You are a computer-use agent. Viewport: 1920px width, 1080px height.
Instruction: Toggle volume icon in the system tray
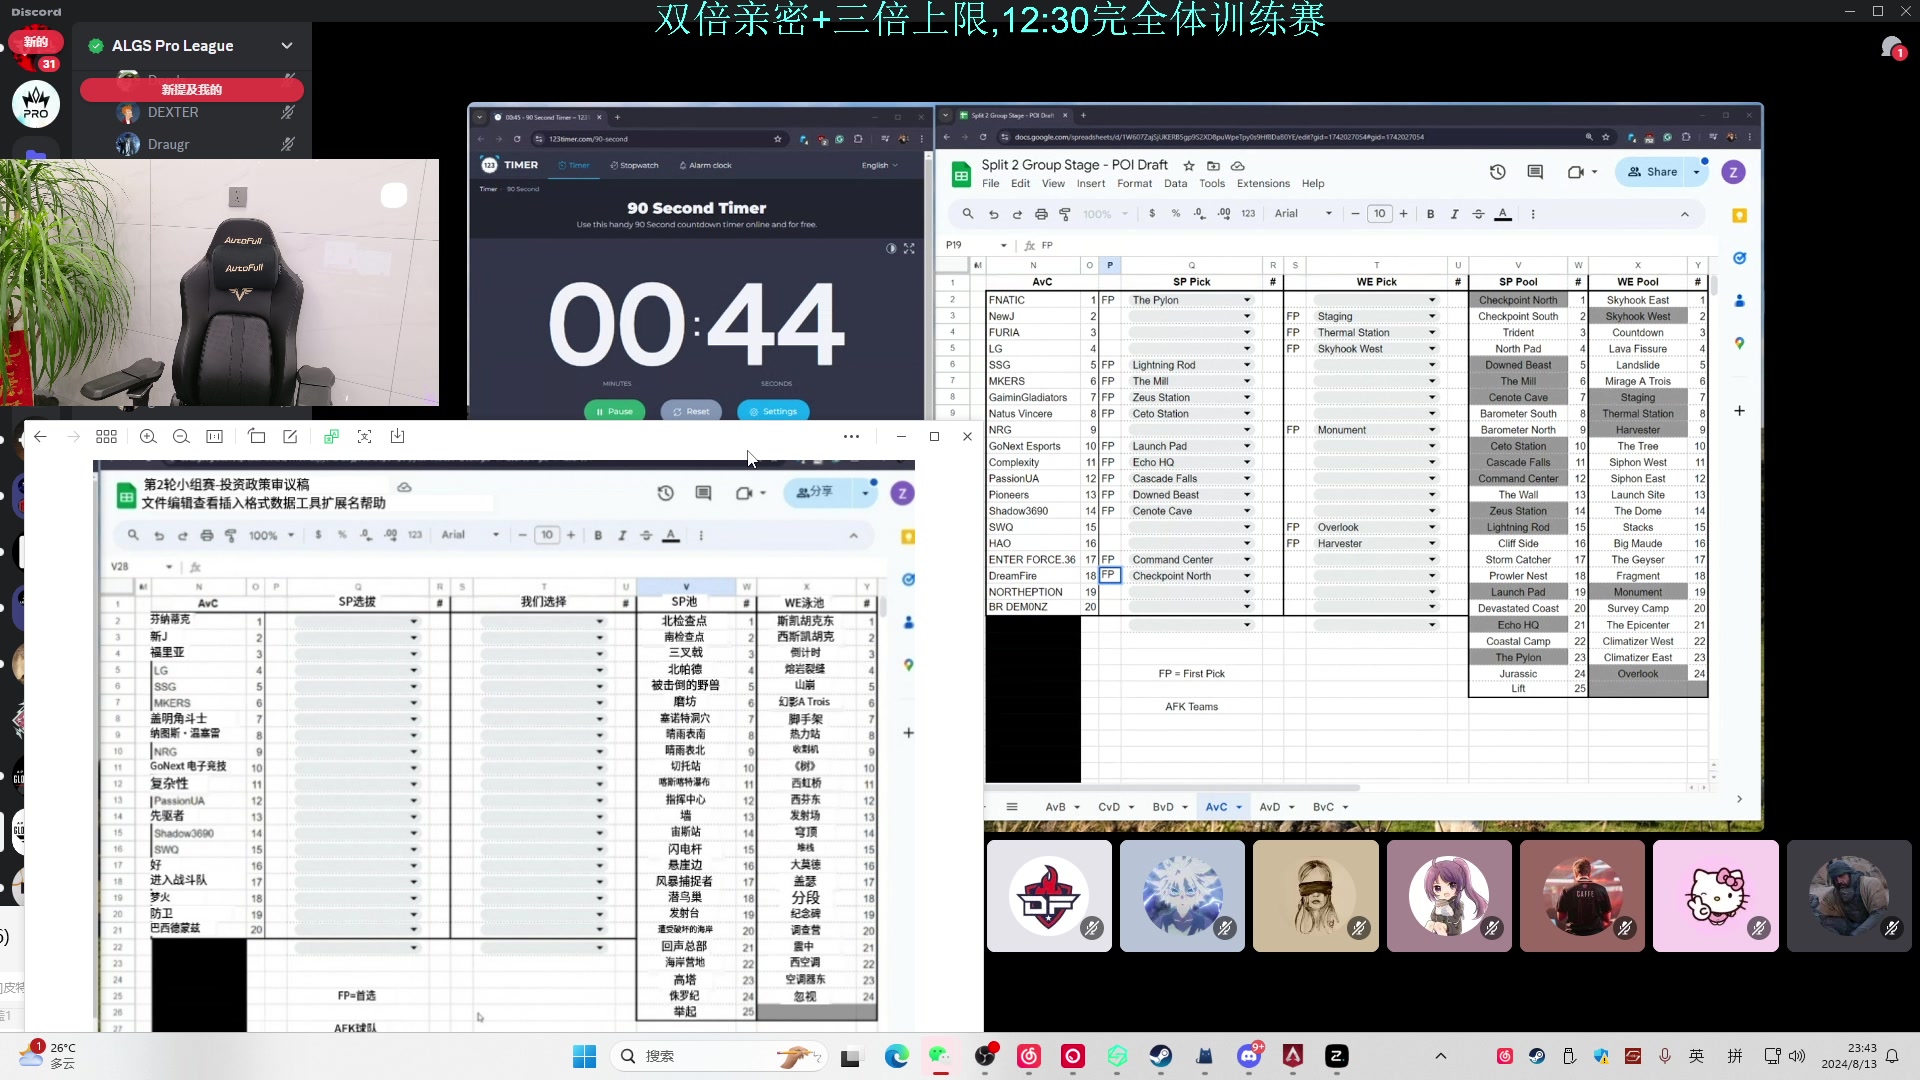1797,1056
